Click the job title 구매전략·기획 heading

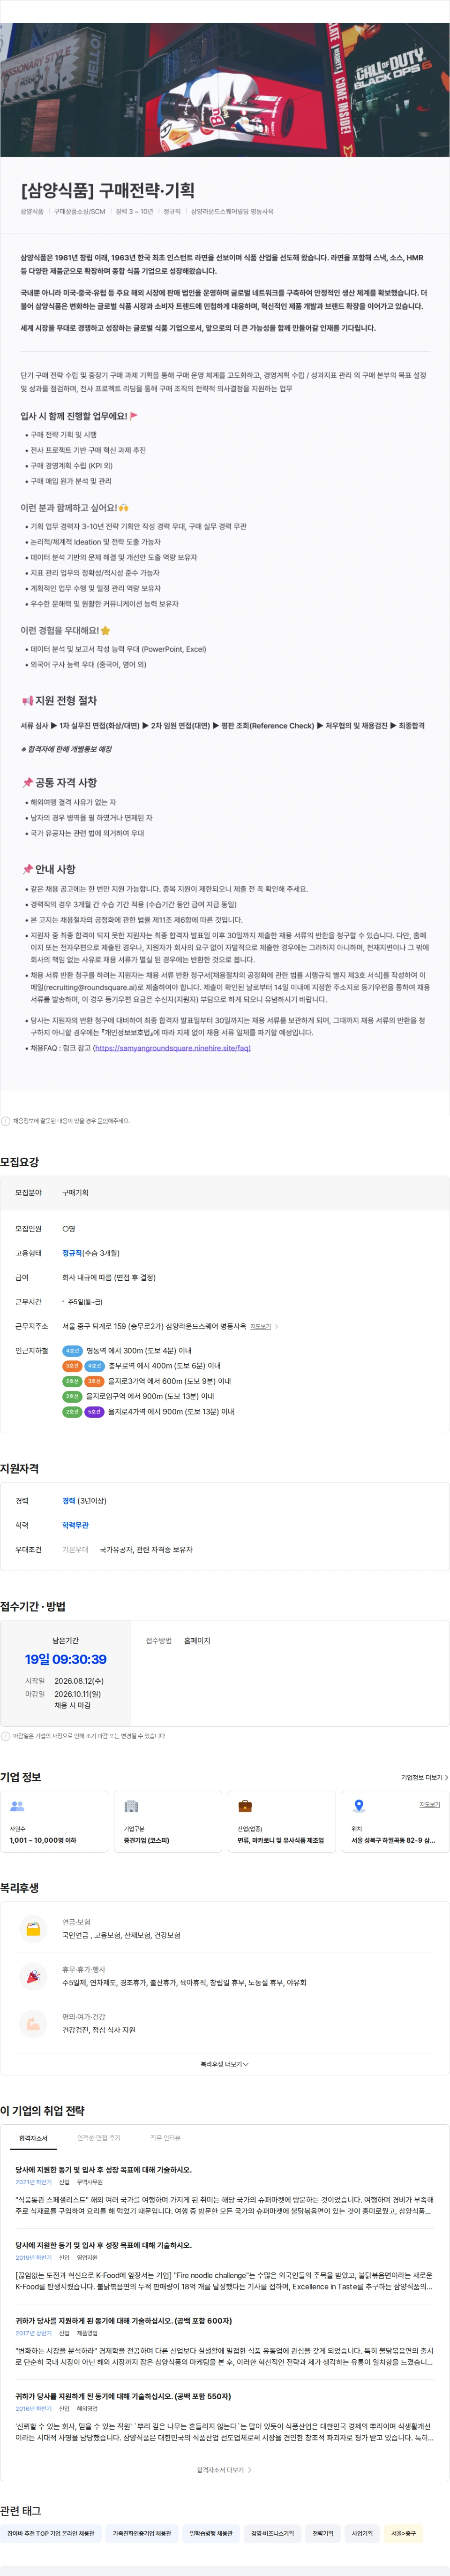click(108, 190)
